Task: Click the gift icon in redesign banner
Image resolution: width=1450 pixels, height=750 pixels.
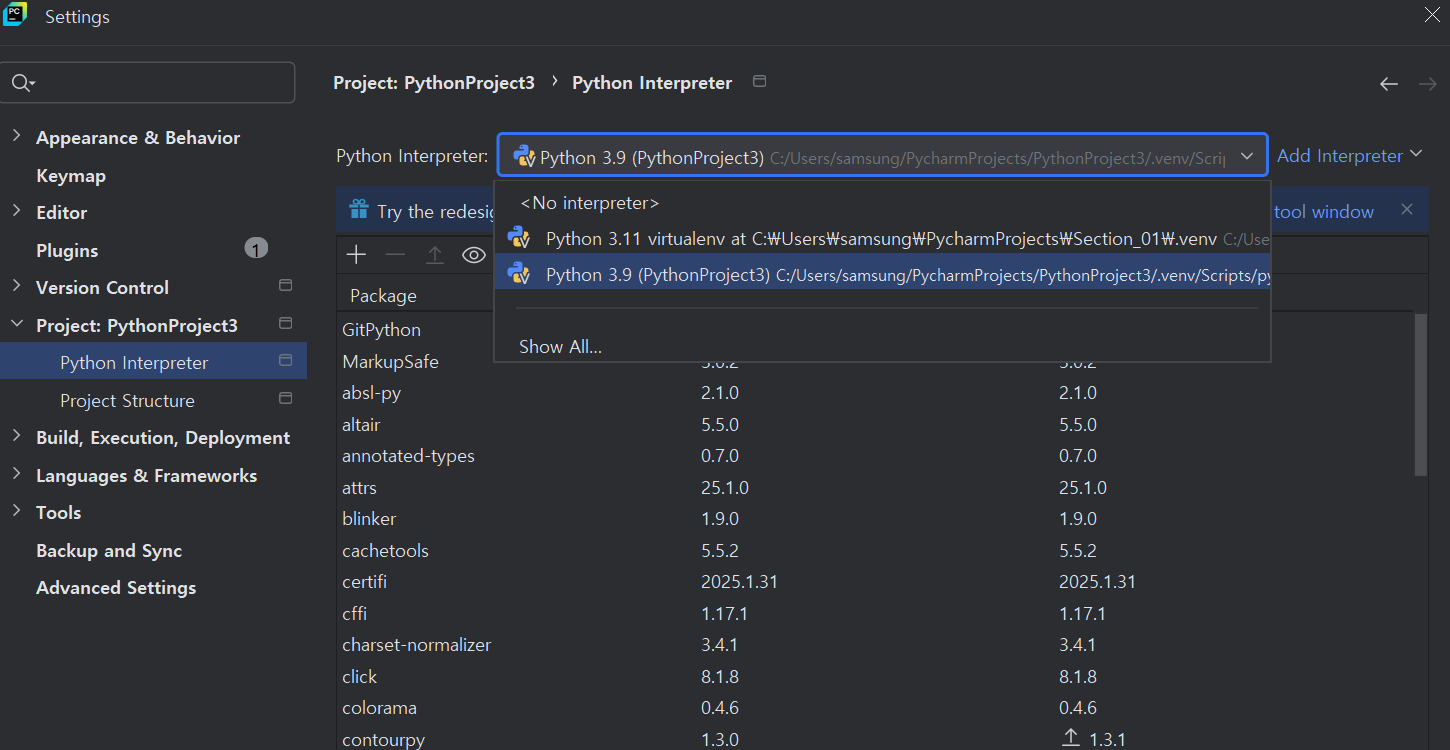Action: [358, 210]
